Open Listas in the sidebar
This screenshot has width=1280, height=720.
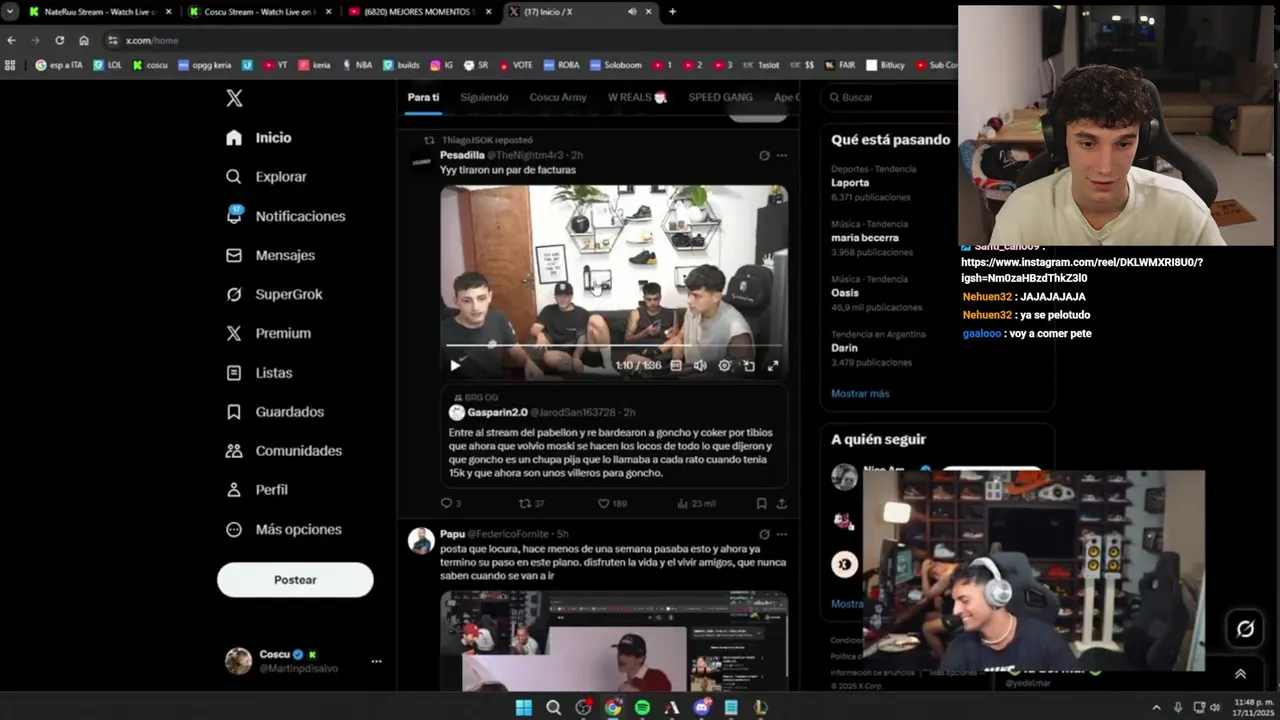[x=259, y=372]
